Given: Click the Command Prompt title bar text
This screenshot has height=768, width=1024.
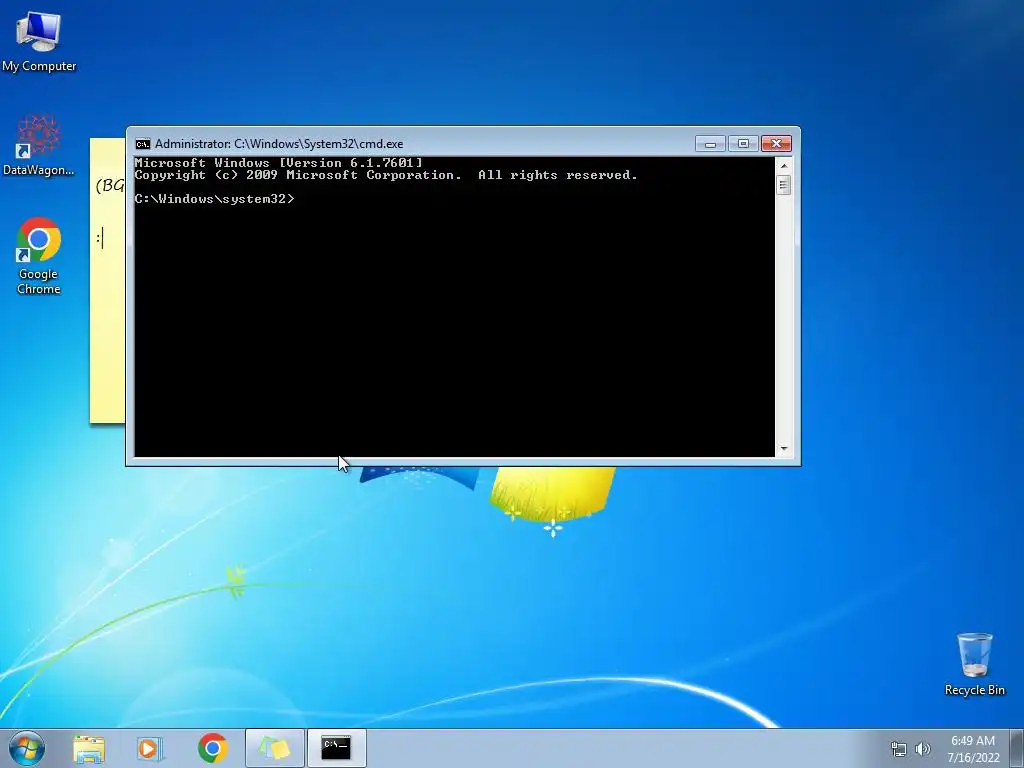Looking at the screenshot, I should pos(279,144).
